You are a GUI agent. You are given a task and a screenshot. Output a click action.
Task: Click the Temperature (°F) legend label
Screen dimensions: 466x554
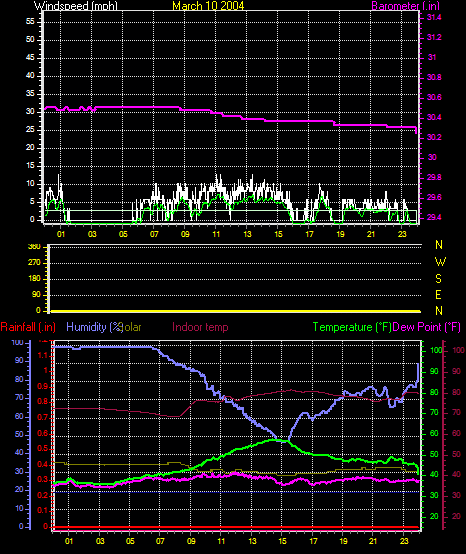(x=352, y=327)
